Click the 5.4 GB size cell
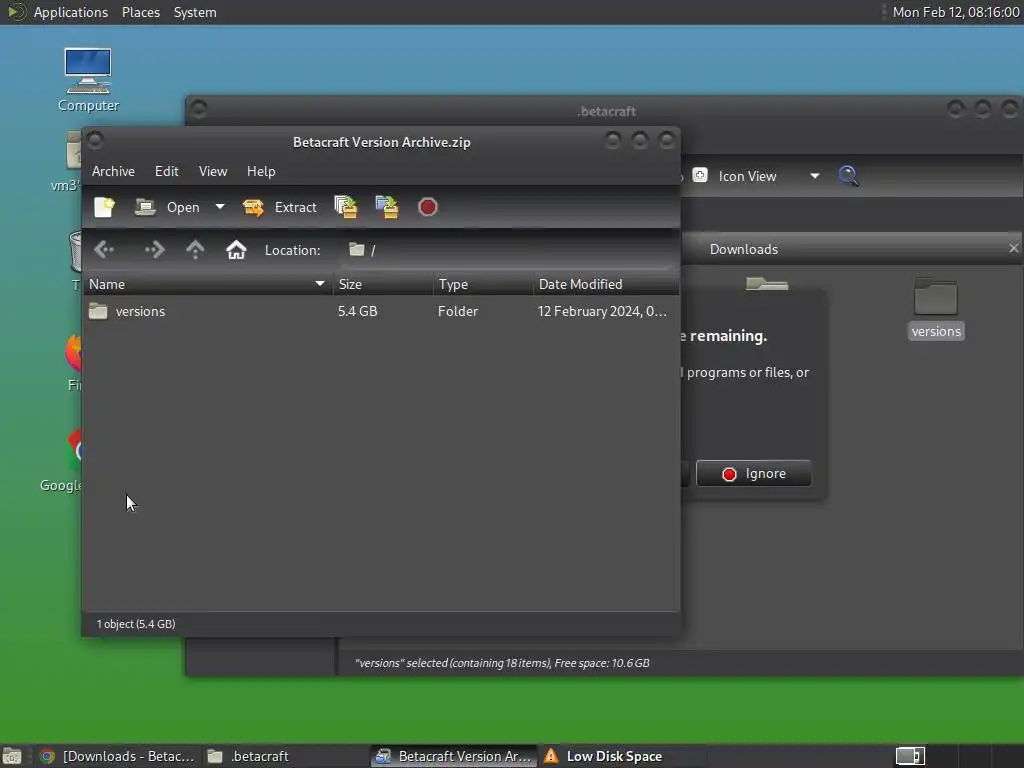Image resolution: width=1024 pixels, height=768 pixels. tap(358, 312)
